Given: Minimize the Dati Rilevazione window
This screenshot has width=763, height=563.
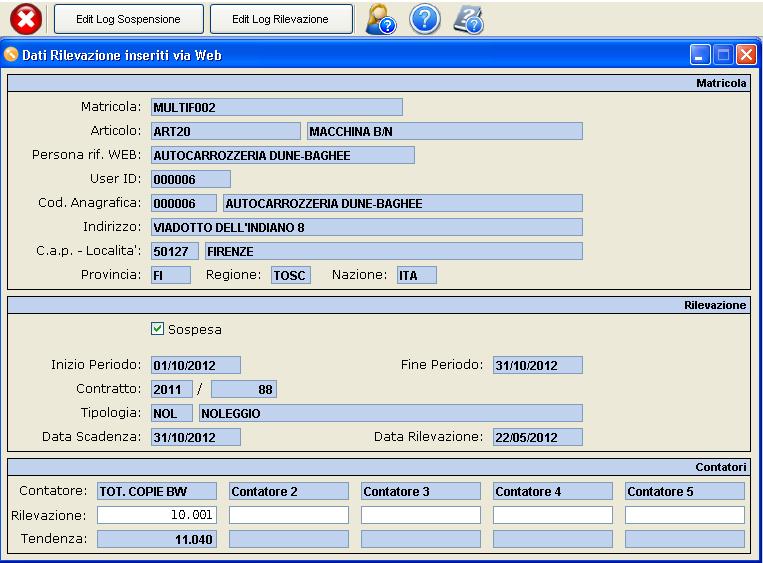Looking at the screenshot, I should click(x=700, y=54).
